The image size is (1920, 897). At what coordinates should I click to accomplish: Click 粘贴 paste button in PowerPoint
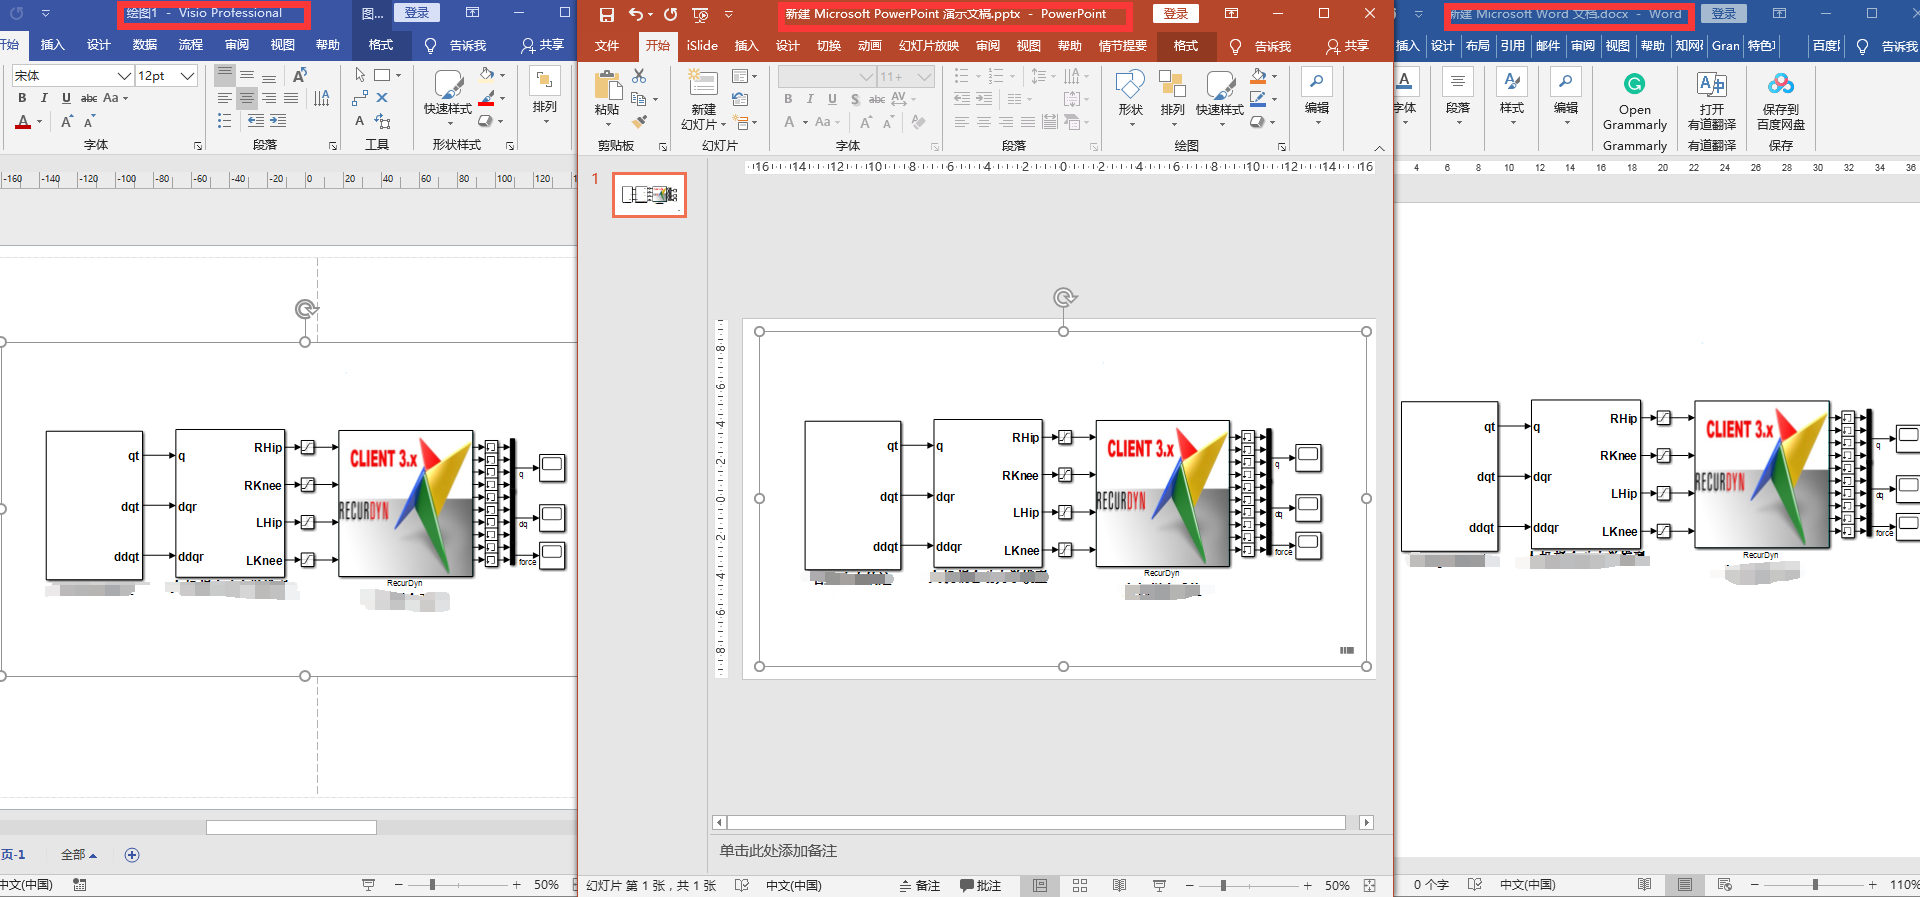(607, 98)
